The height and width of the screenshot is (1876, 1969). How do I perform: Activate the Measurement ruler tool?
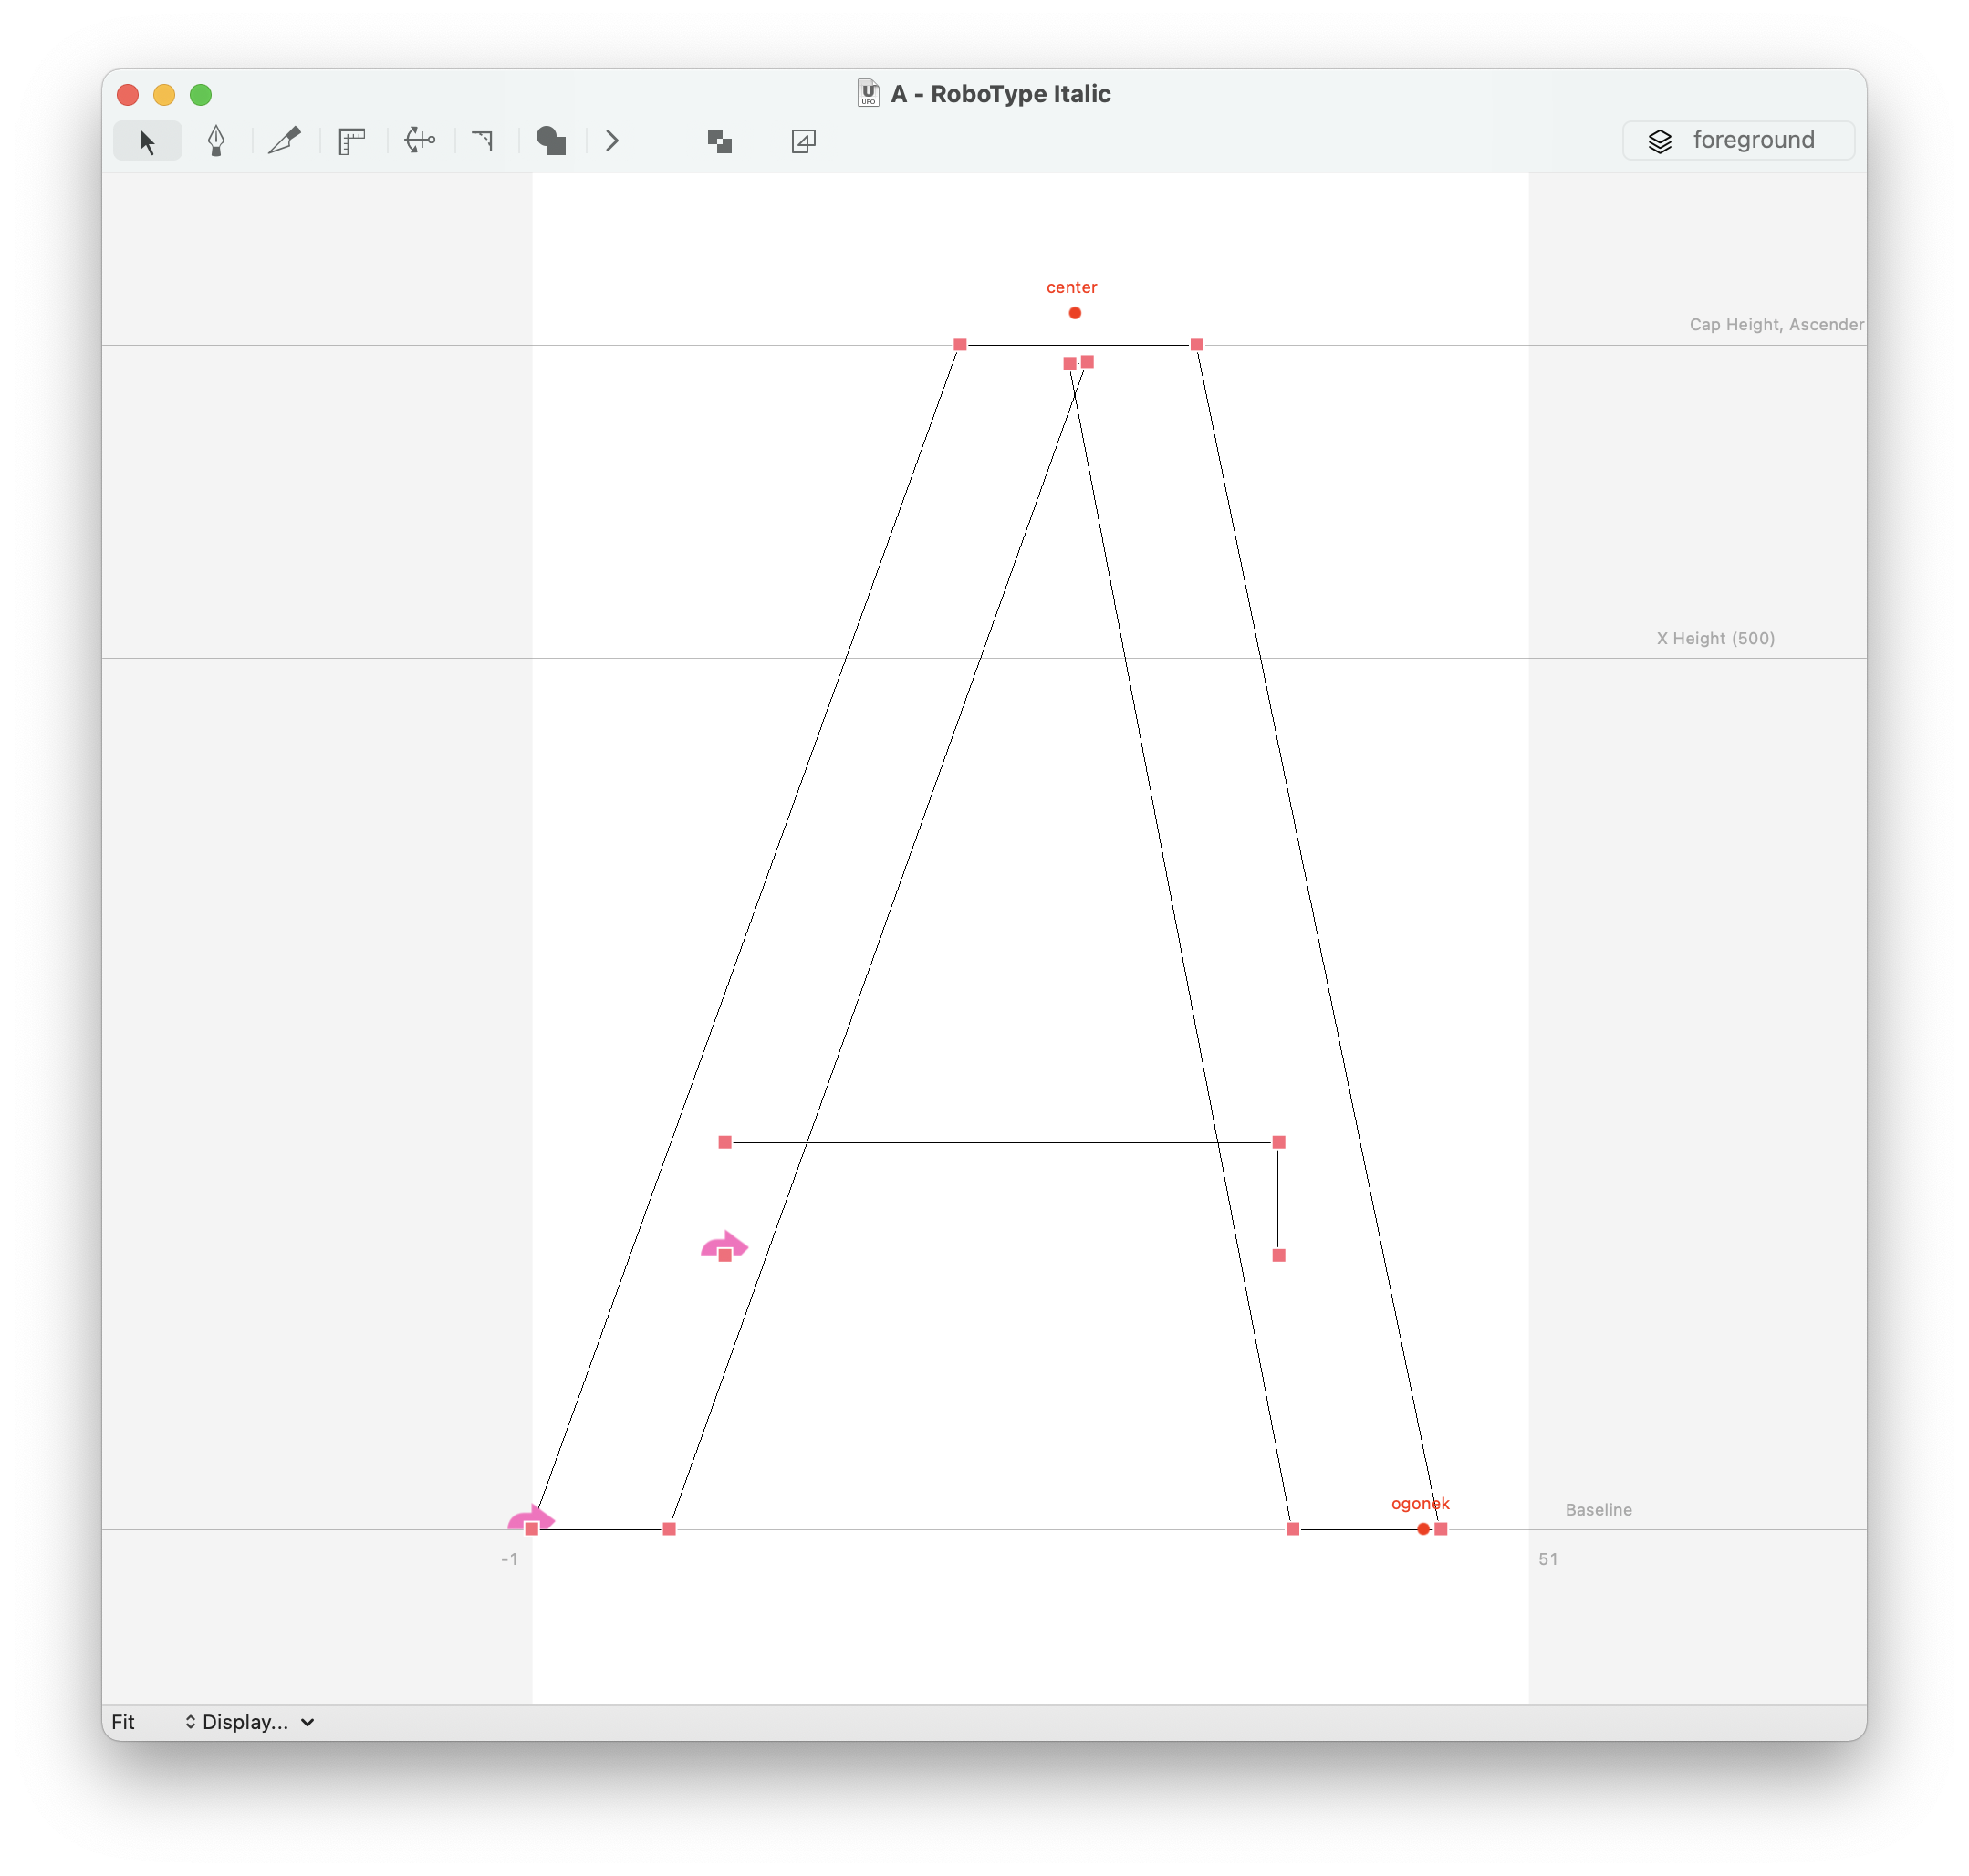[x=351, y=141]
